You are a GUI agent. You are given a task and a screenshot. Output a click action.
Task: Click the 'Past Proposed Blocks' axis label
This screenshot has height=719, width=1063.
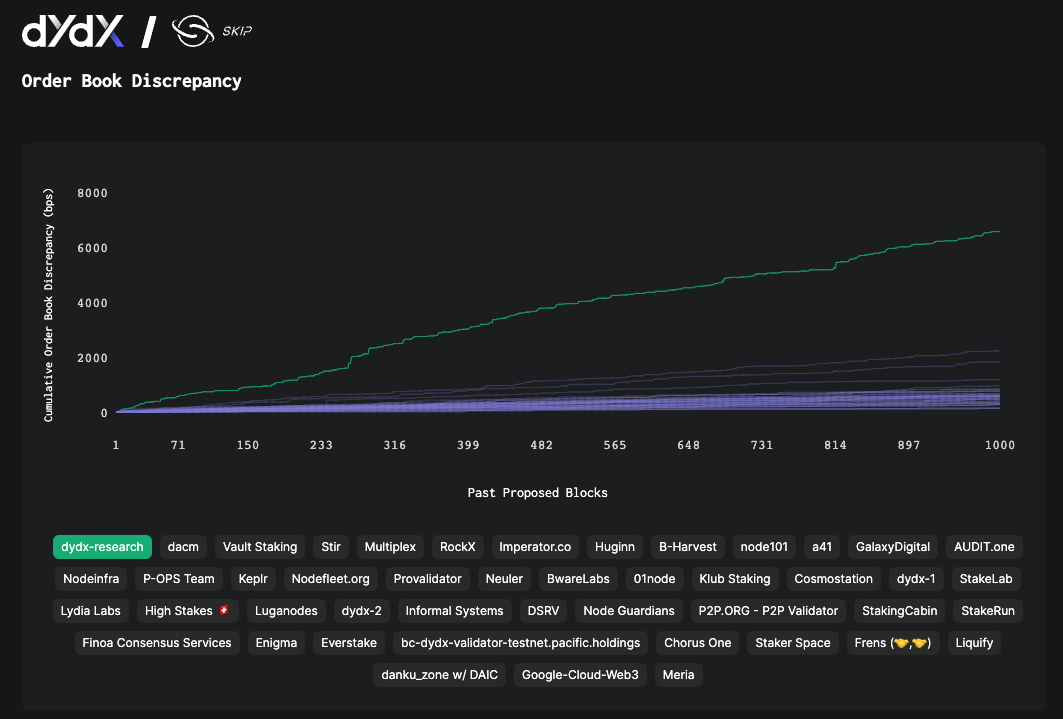538,493
